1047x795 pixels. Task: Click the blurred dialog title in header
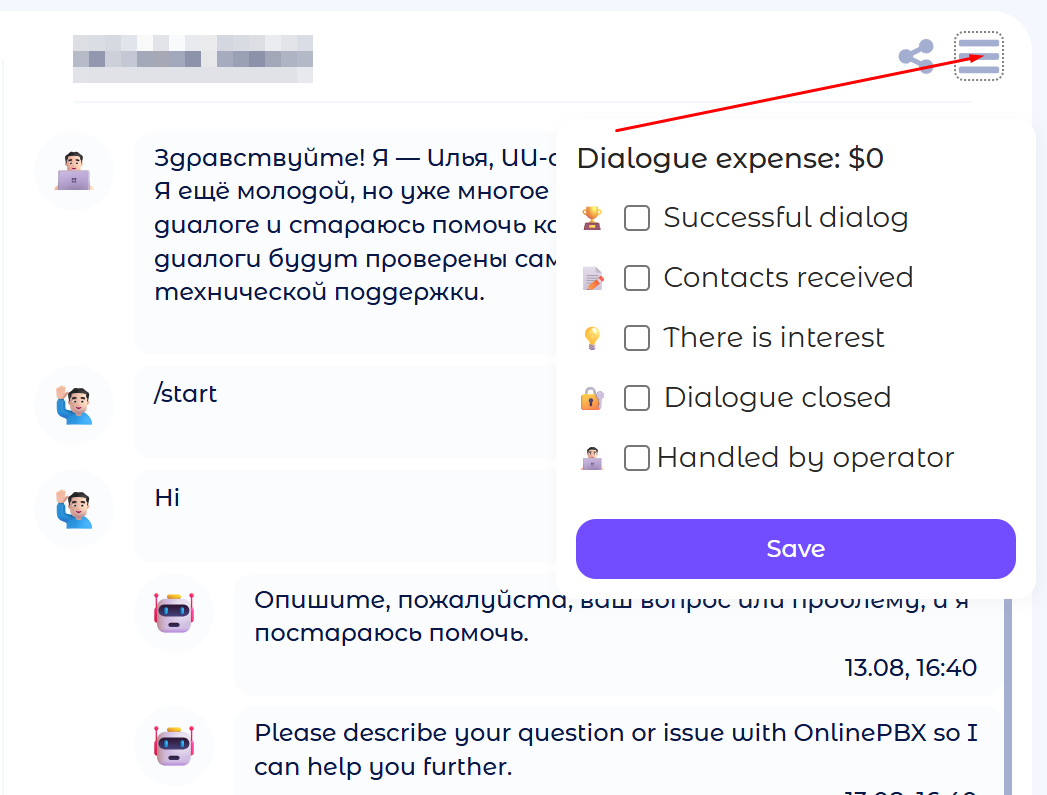[193, 58]
